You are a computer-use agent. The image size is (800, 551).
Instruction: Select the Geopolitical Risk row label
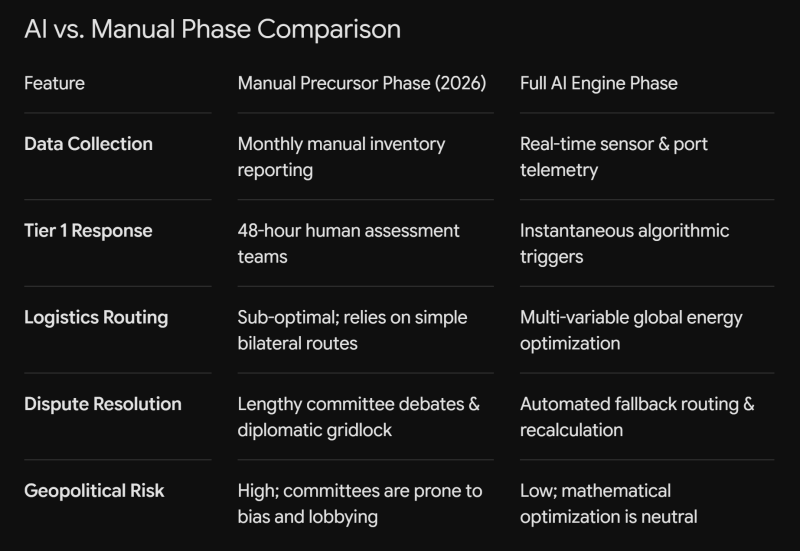click(94, 491)
